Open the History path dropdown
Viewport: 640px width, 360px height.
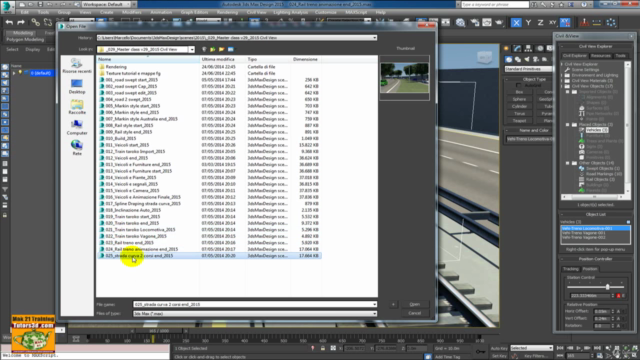click(x=374, y=38)
